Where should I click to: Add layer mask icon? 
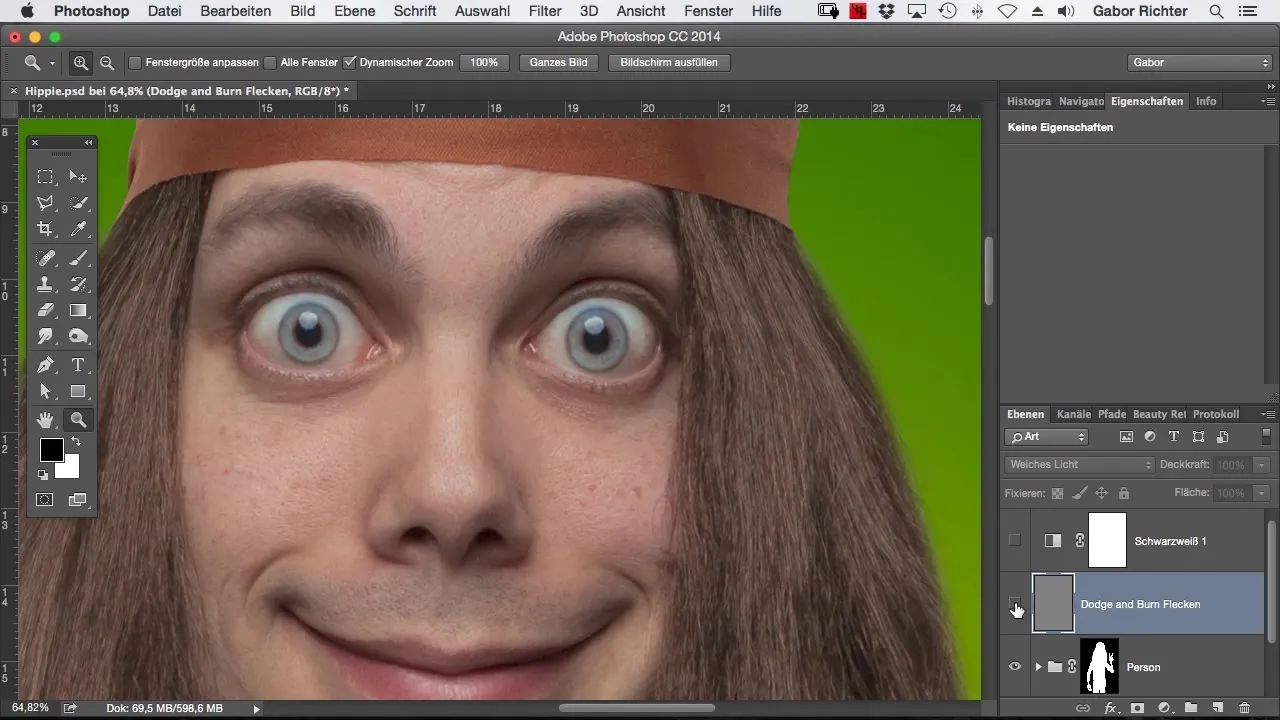tap(1137, 708)
